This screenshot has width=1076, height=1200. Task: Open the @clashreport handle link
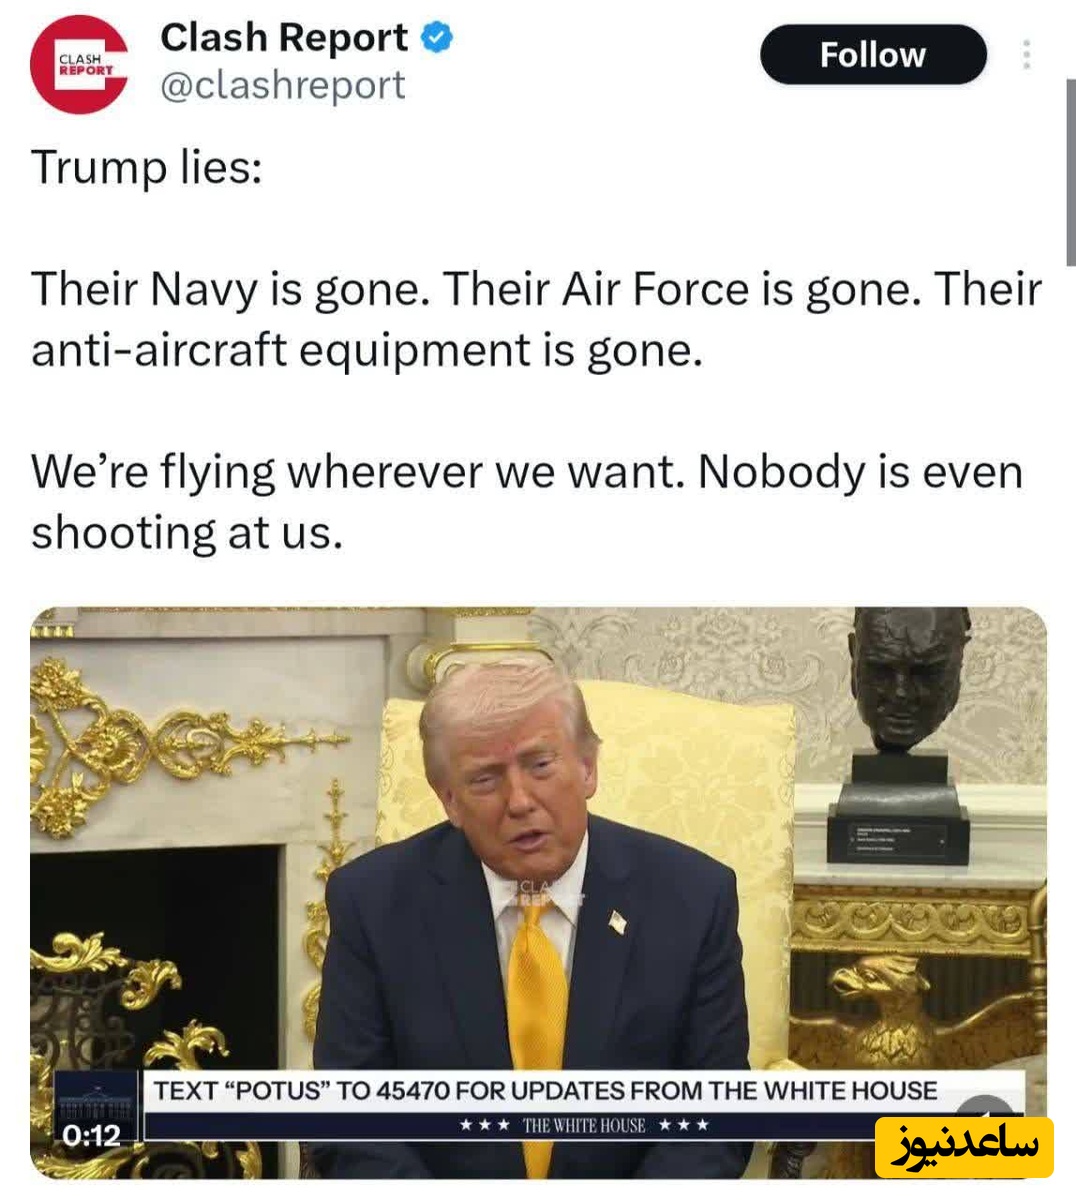283,86
